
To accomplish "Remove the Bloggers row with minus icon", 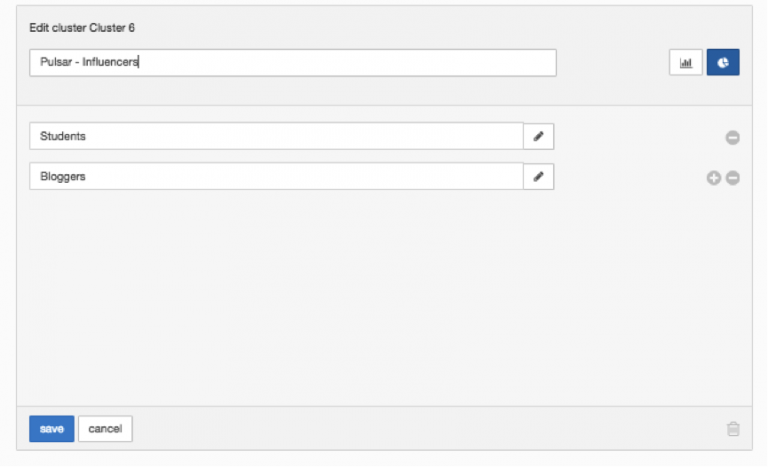I will point(732,178).
